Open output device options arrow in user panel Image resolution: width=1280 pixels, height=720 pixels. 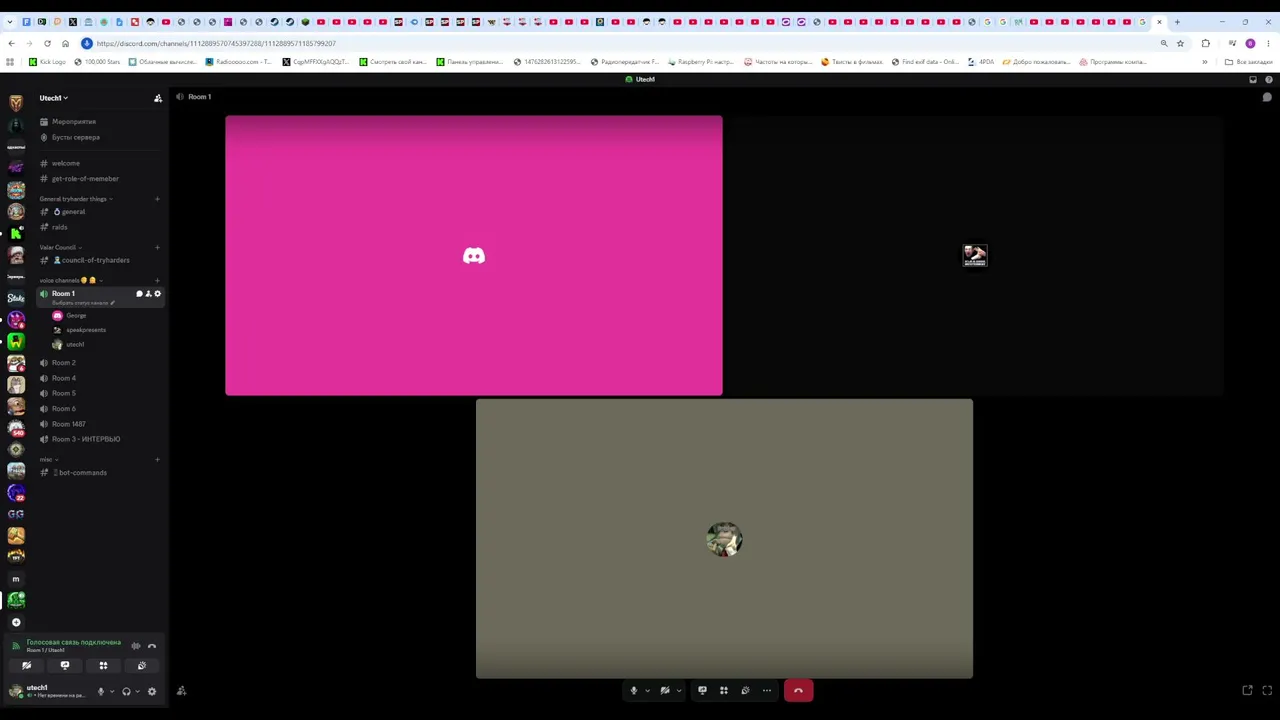point(137,691)
